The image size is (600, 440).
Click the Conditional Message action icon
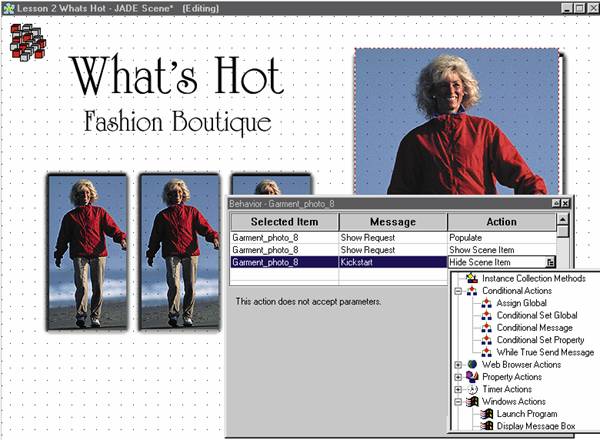(487, 328)
